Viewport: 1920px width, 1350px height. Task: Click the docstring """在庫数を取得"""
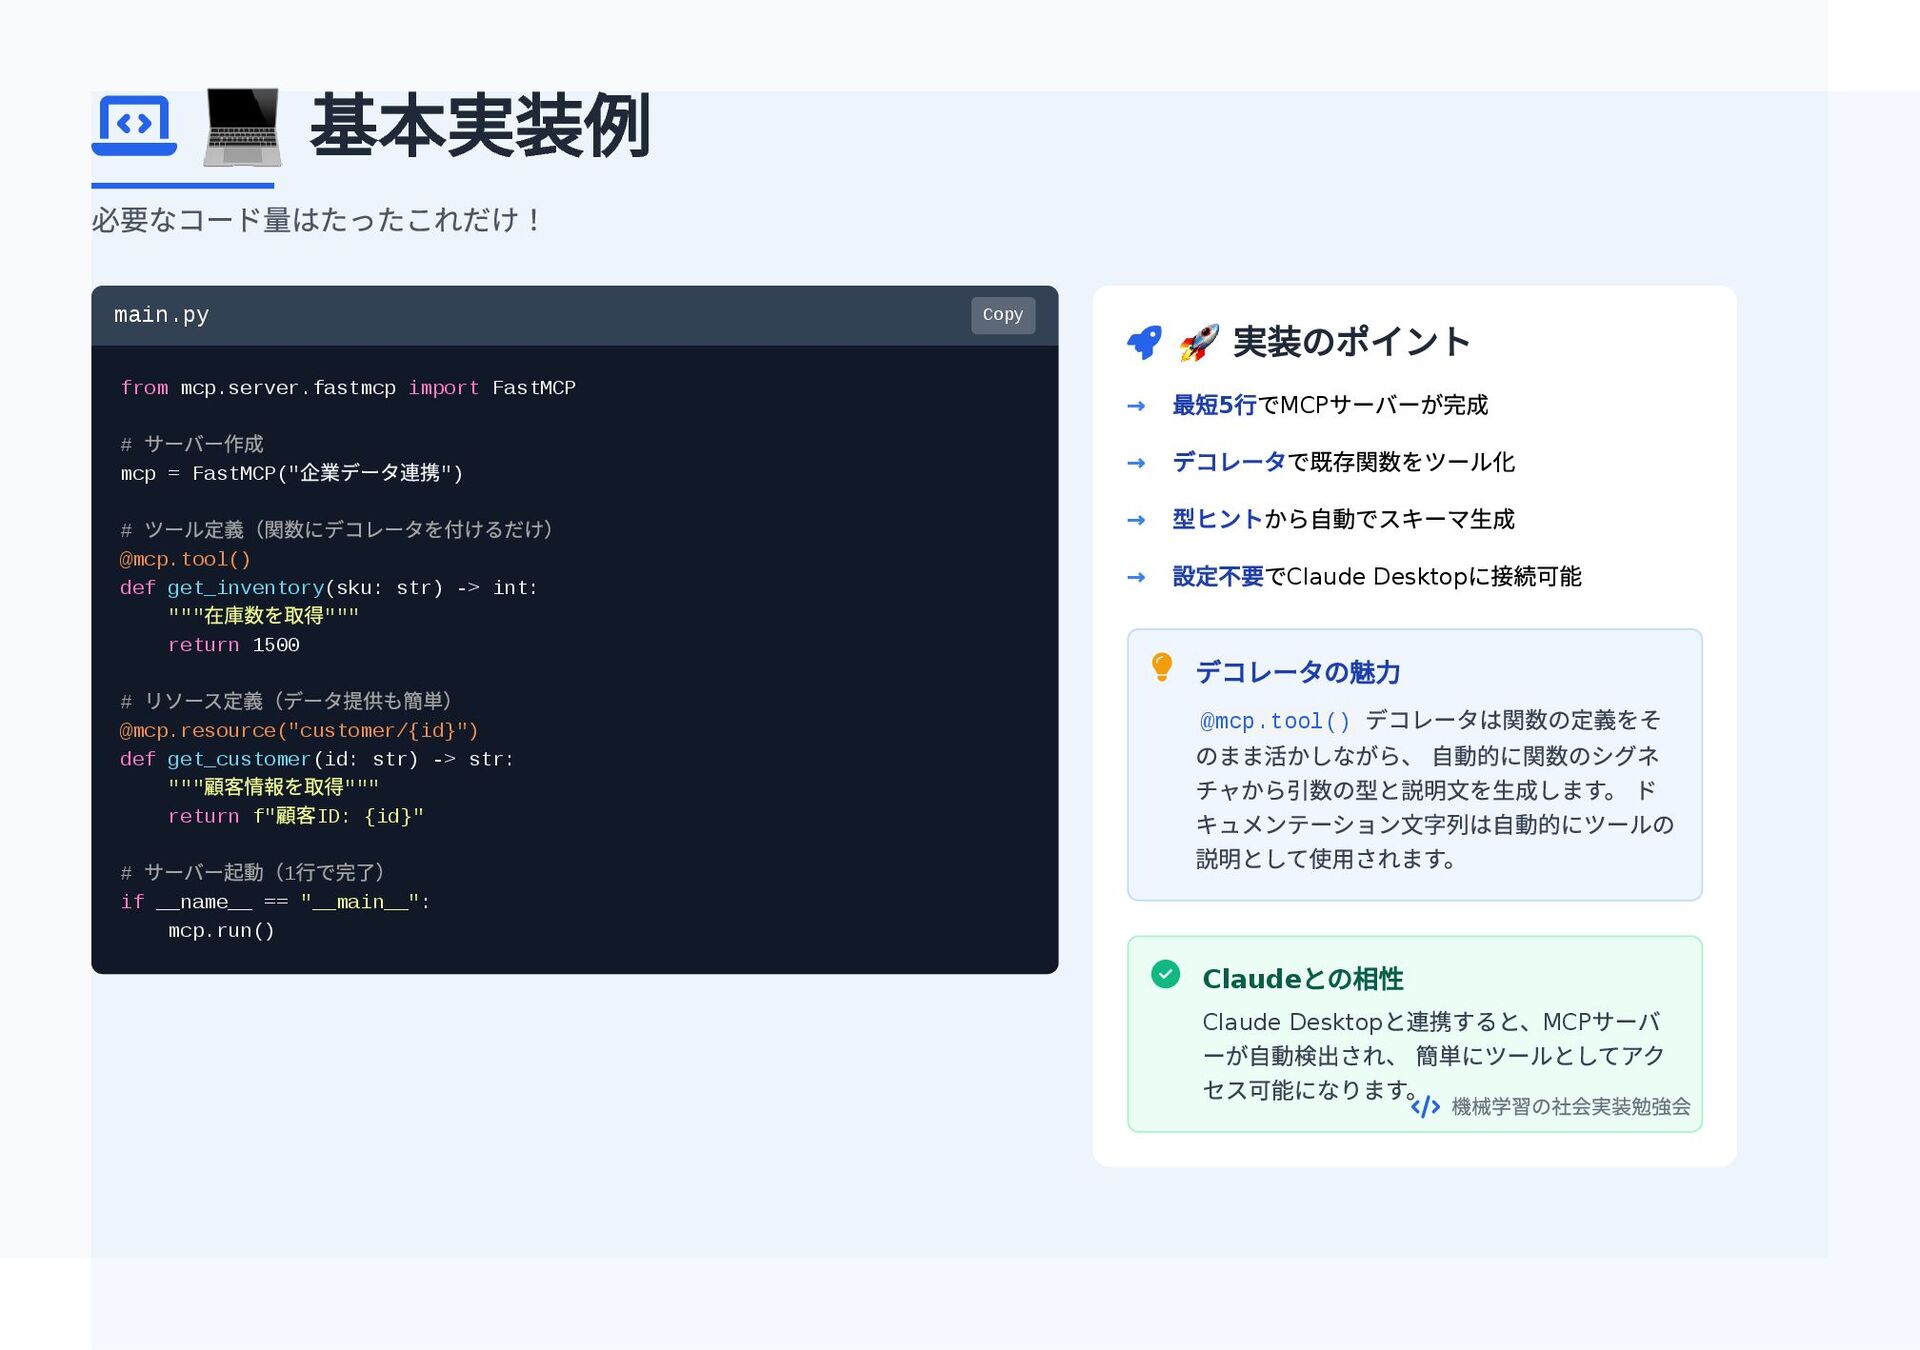point(263,616)
